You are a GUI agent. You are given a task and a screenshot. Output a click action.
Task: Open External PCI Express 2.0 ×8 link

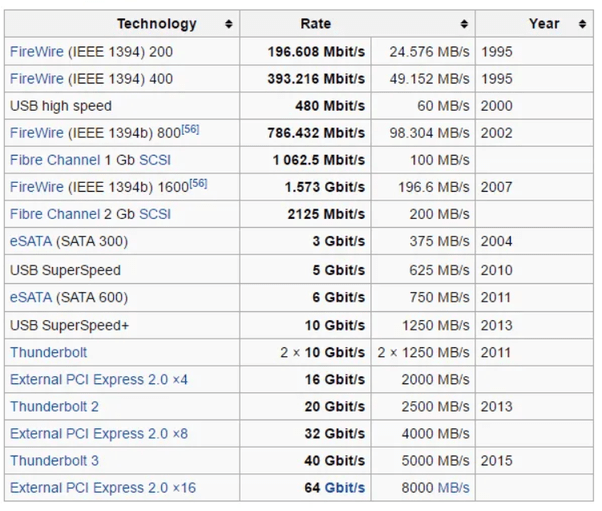[99, 434]
